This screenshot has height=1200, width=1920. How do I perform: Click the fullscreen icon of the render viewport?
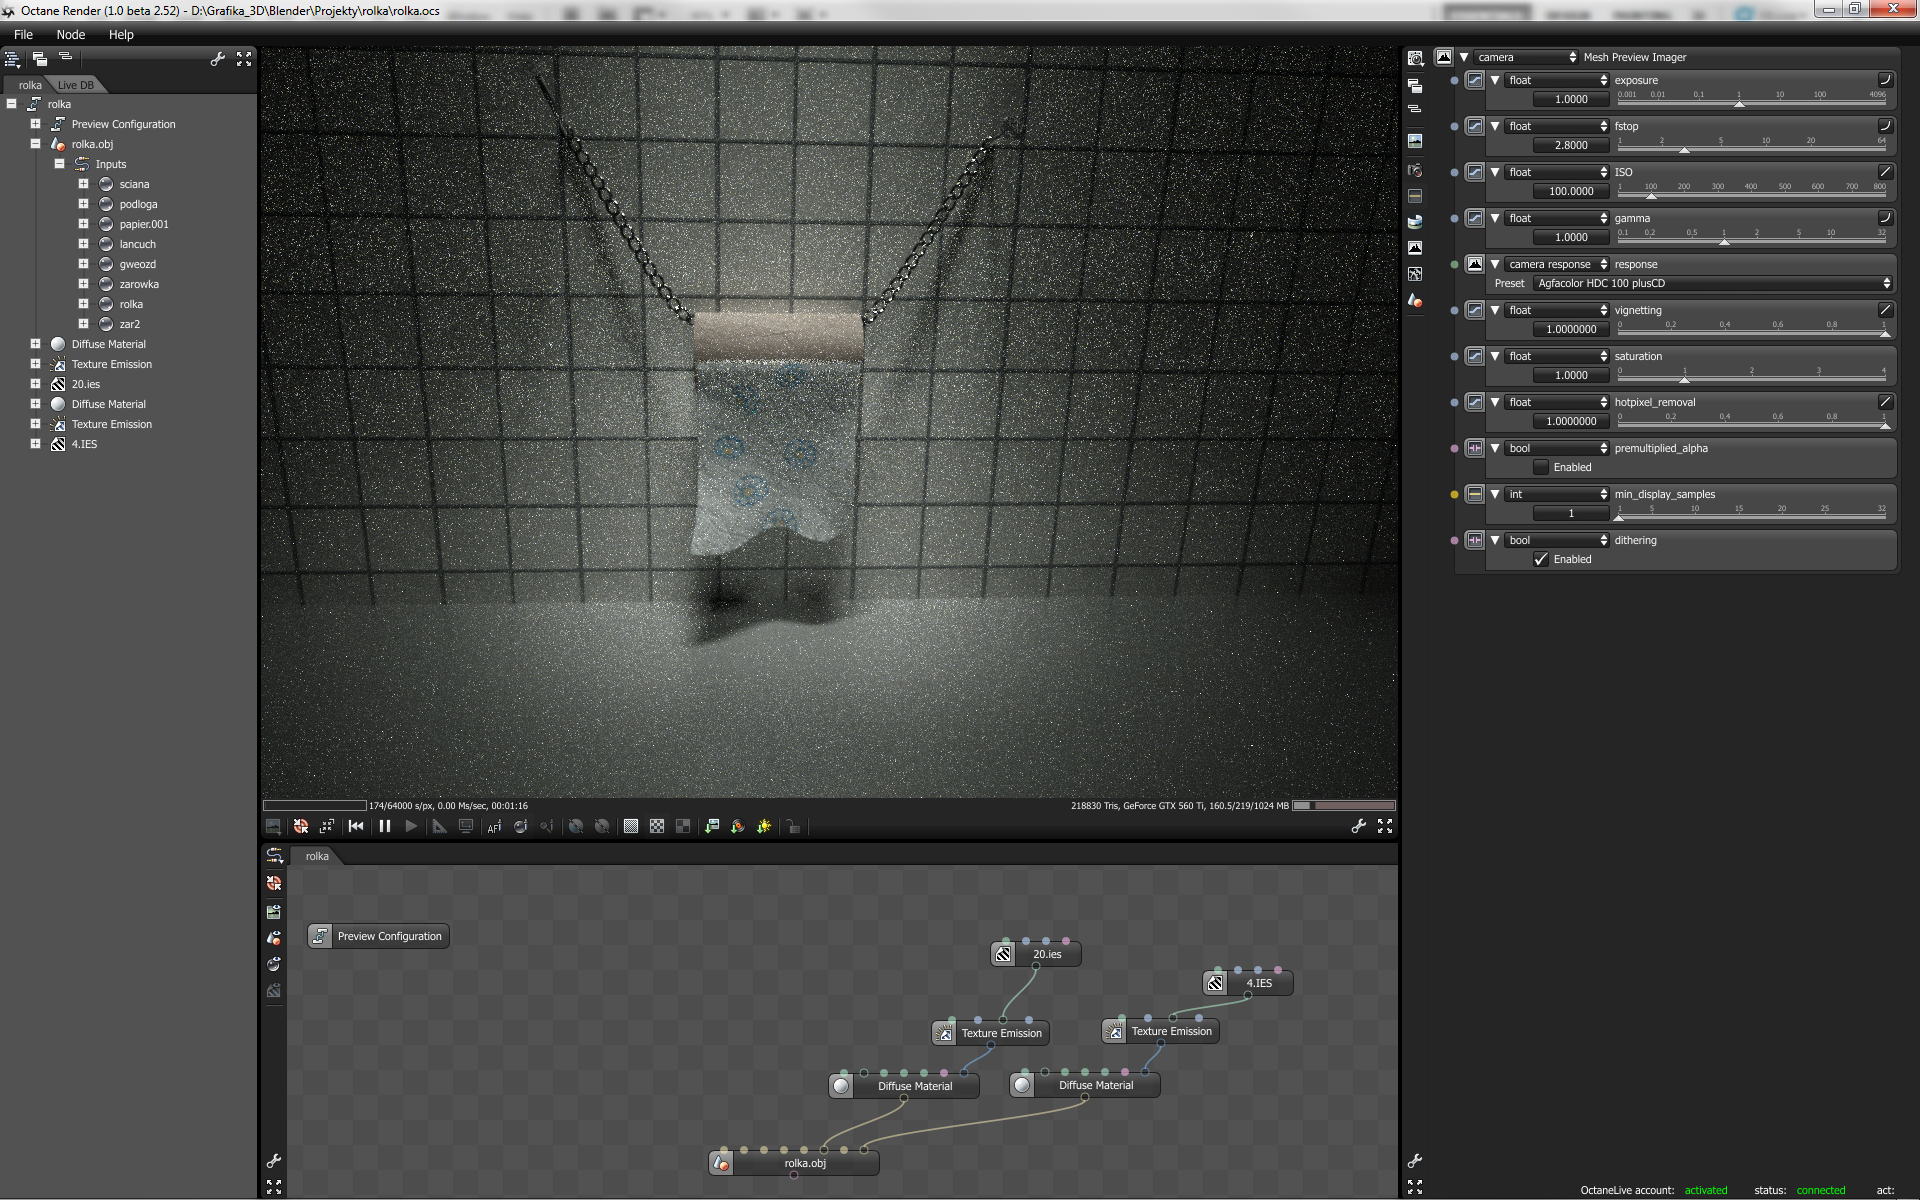1385,826
